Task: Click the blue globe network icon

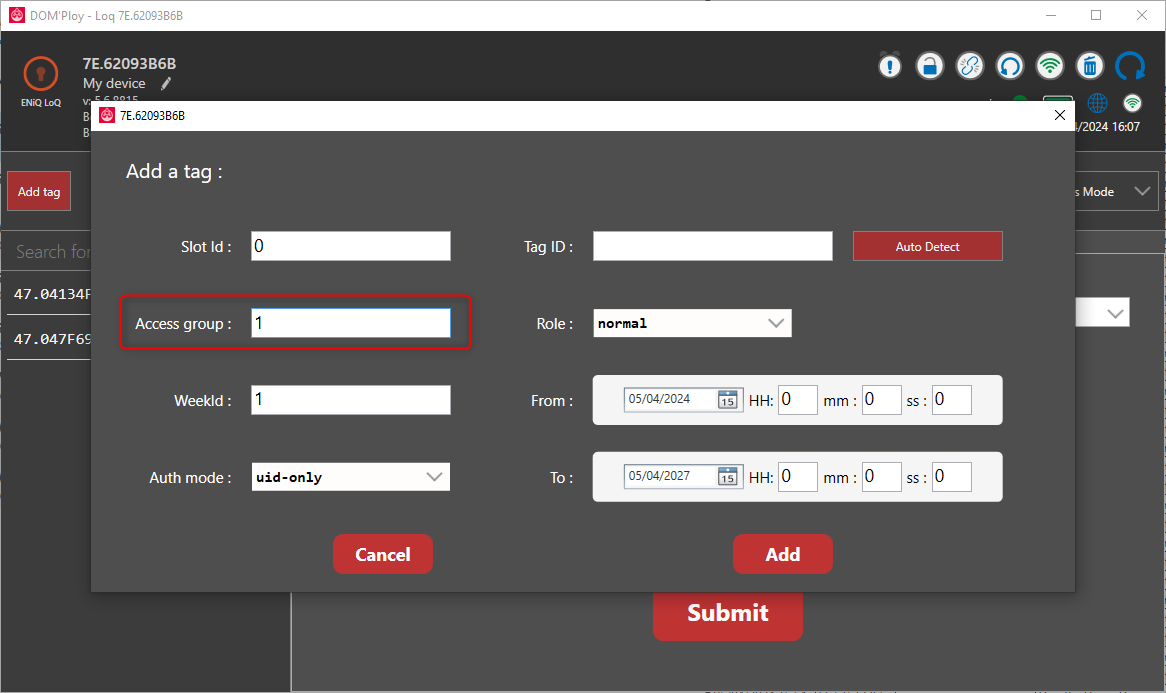Action: pyautogui.click(x=1098, y=103)
